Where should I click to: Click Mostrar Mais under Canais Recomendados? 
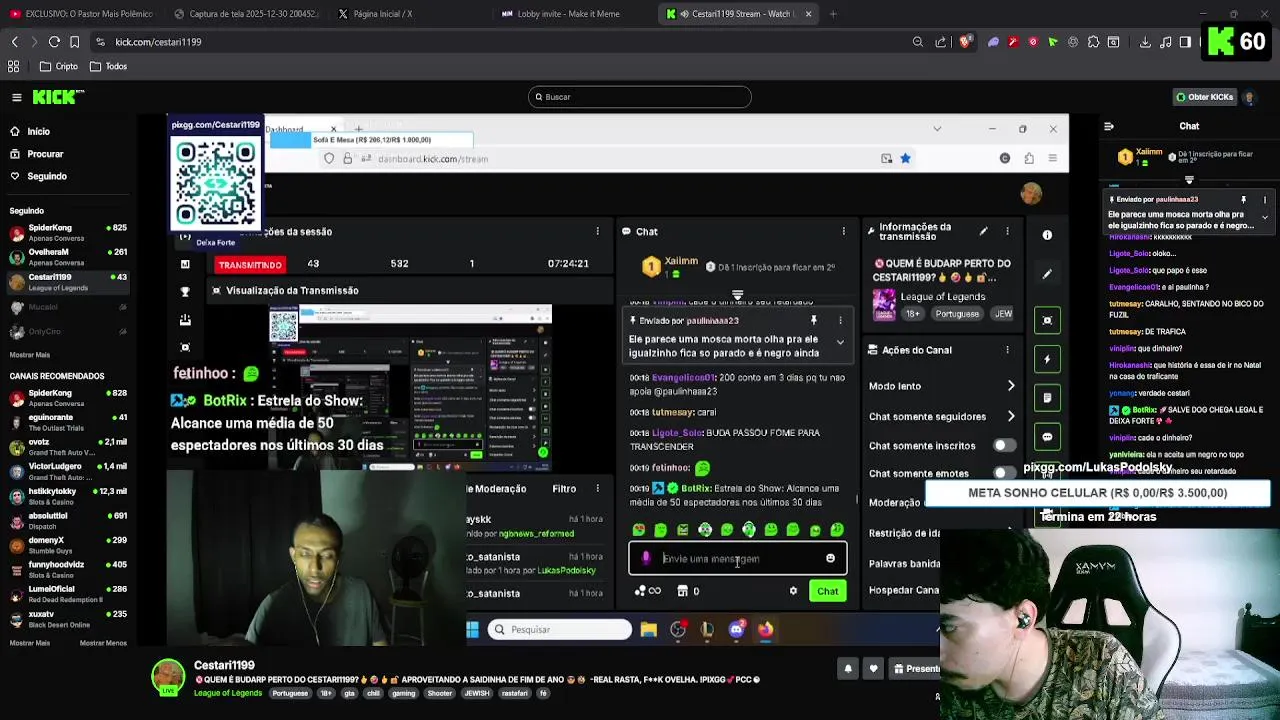click(30, 643)
